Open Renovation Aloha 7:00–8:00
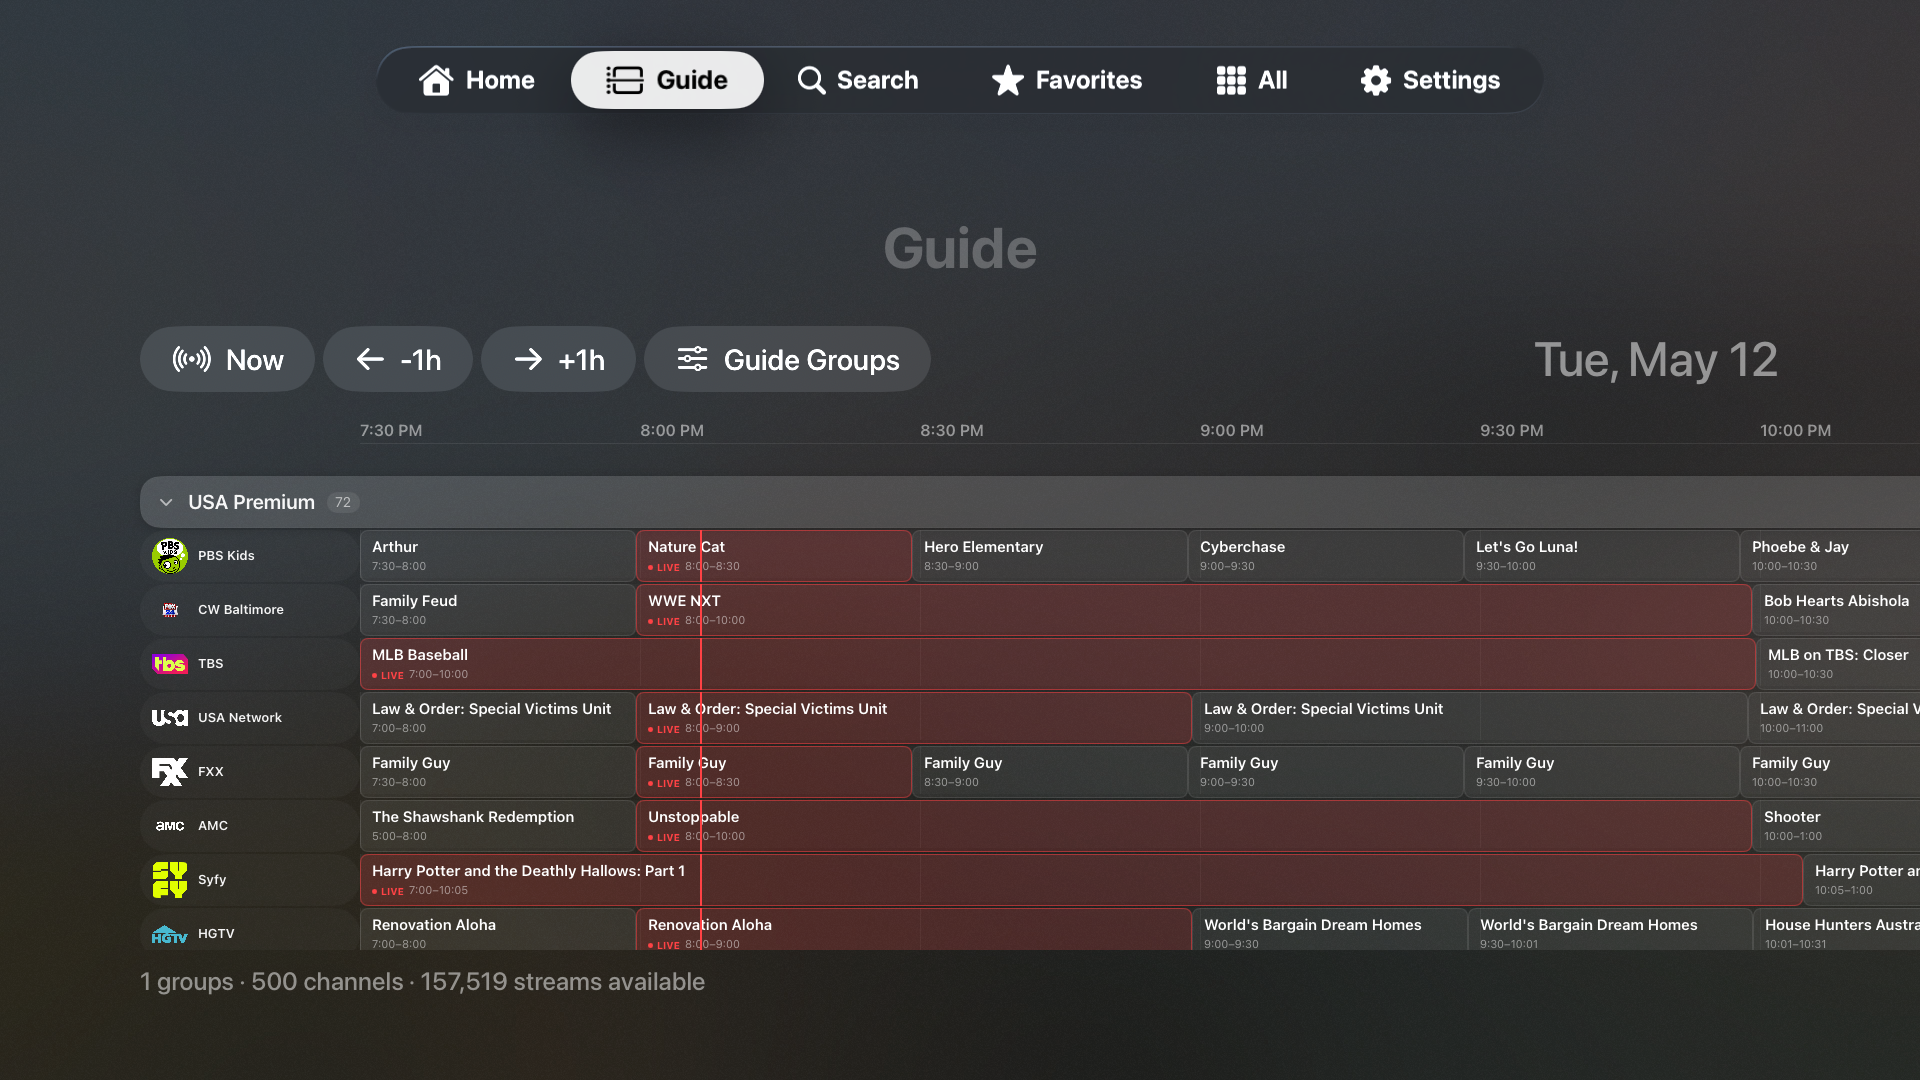 [497, 930]
